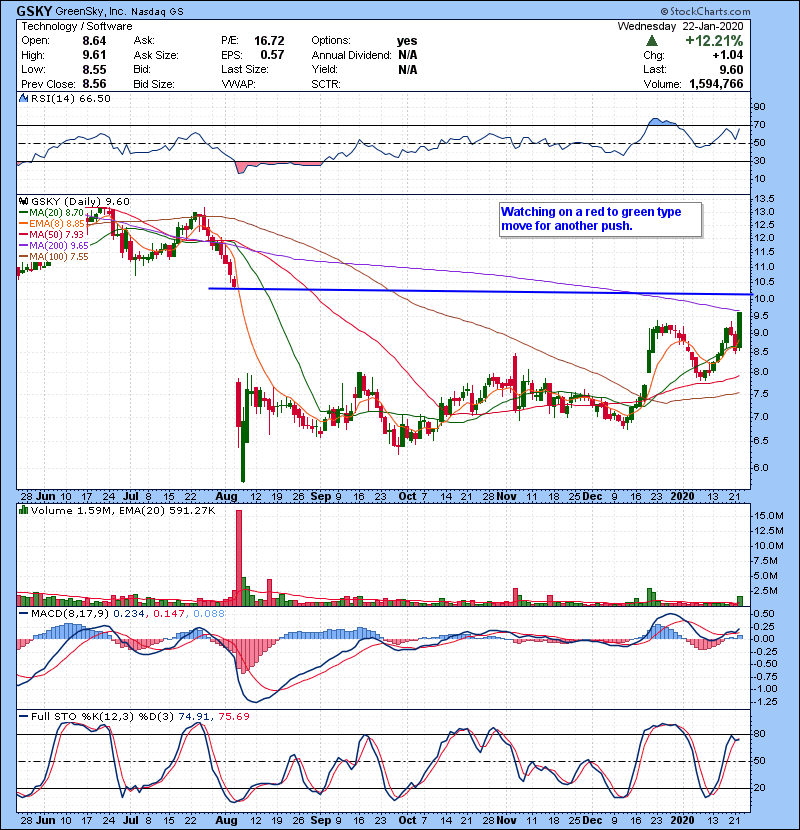Click the Volume 1.59M, EMA(20) 591.27K label
This screenshot has height=830, width=800.
click(123, 511)
